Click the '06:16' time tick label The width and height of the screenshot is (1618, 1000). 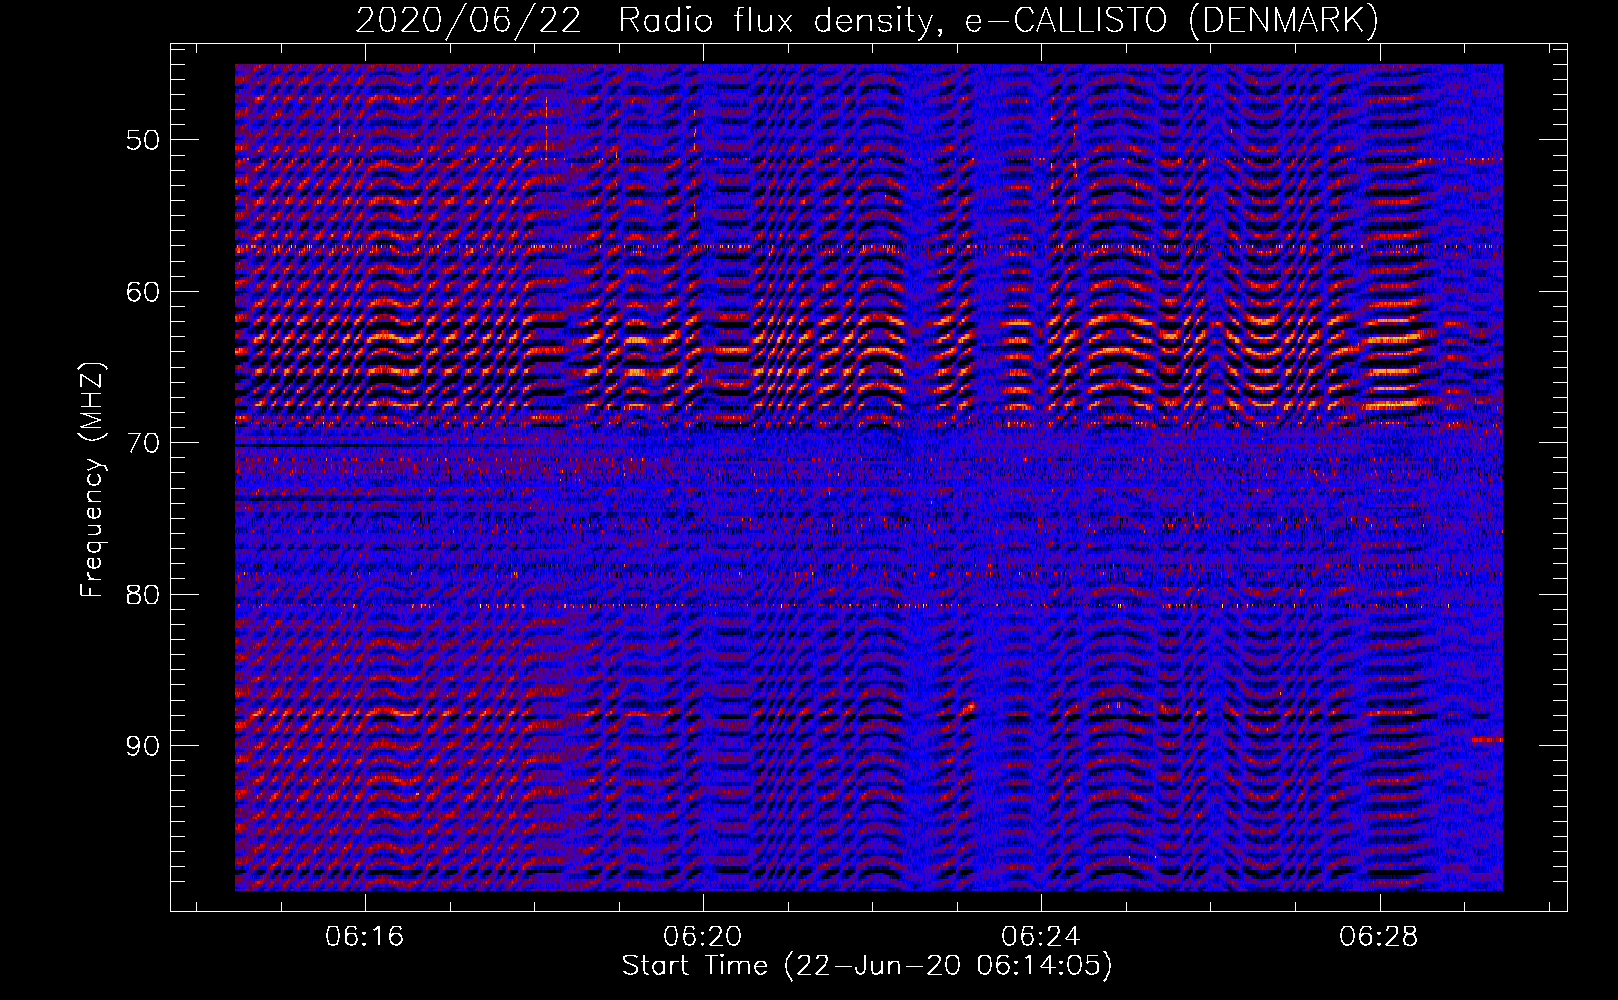coord(364,937)
